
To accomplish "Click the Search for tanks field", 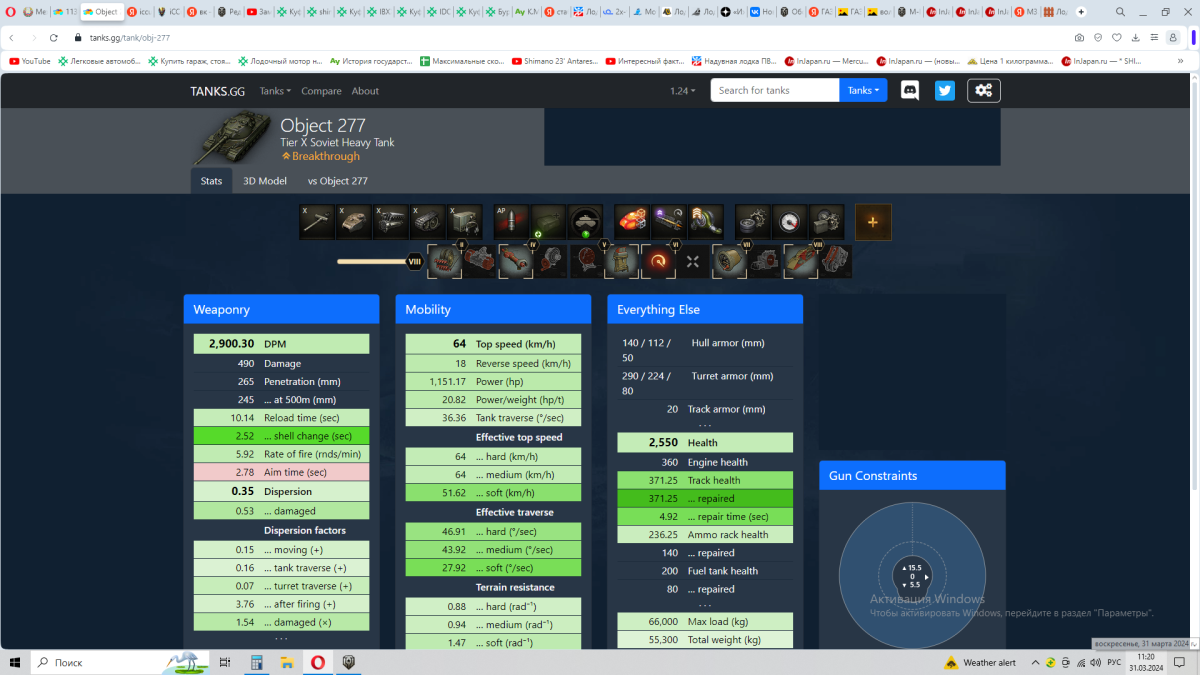I will (775, 90).
